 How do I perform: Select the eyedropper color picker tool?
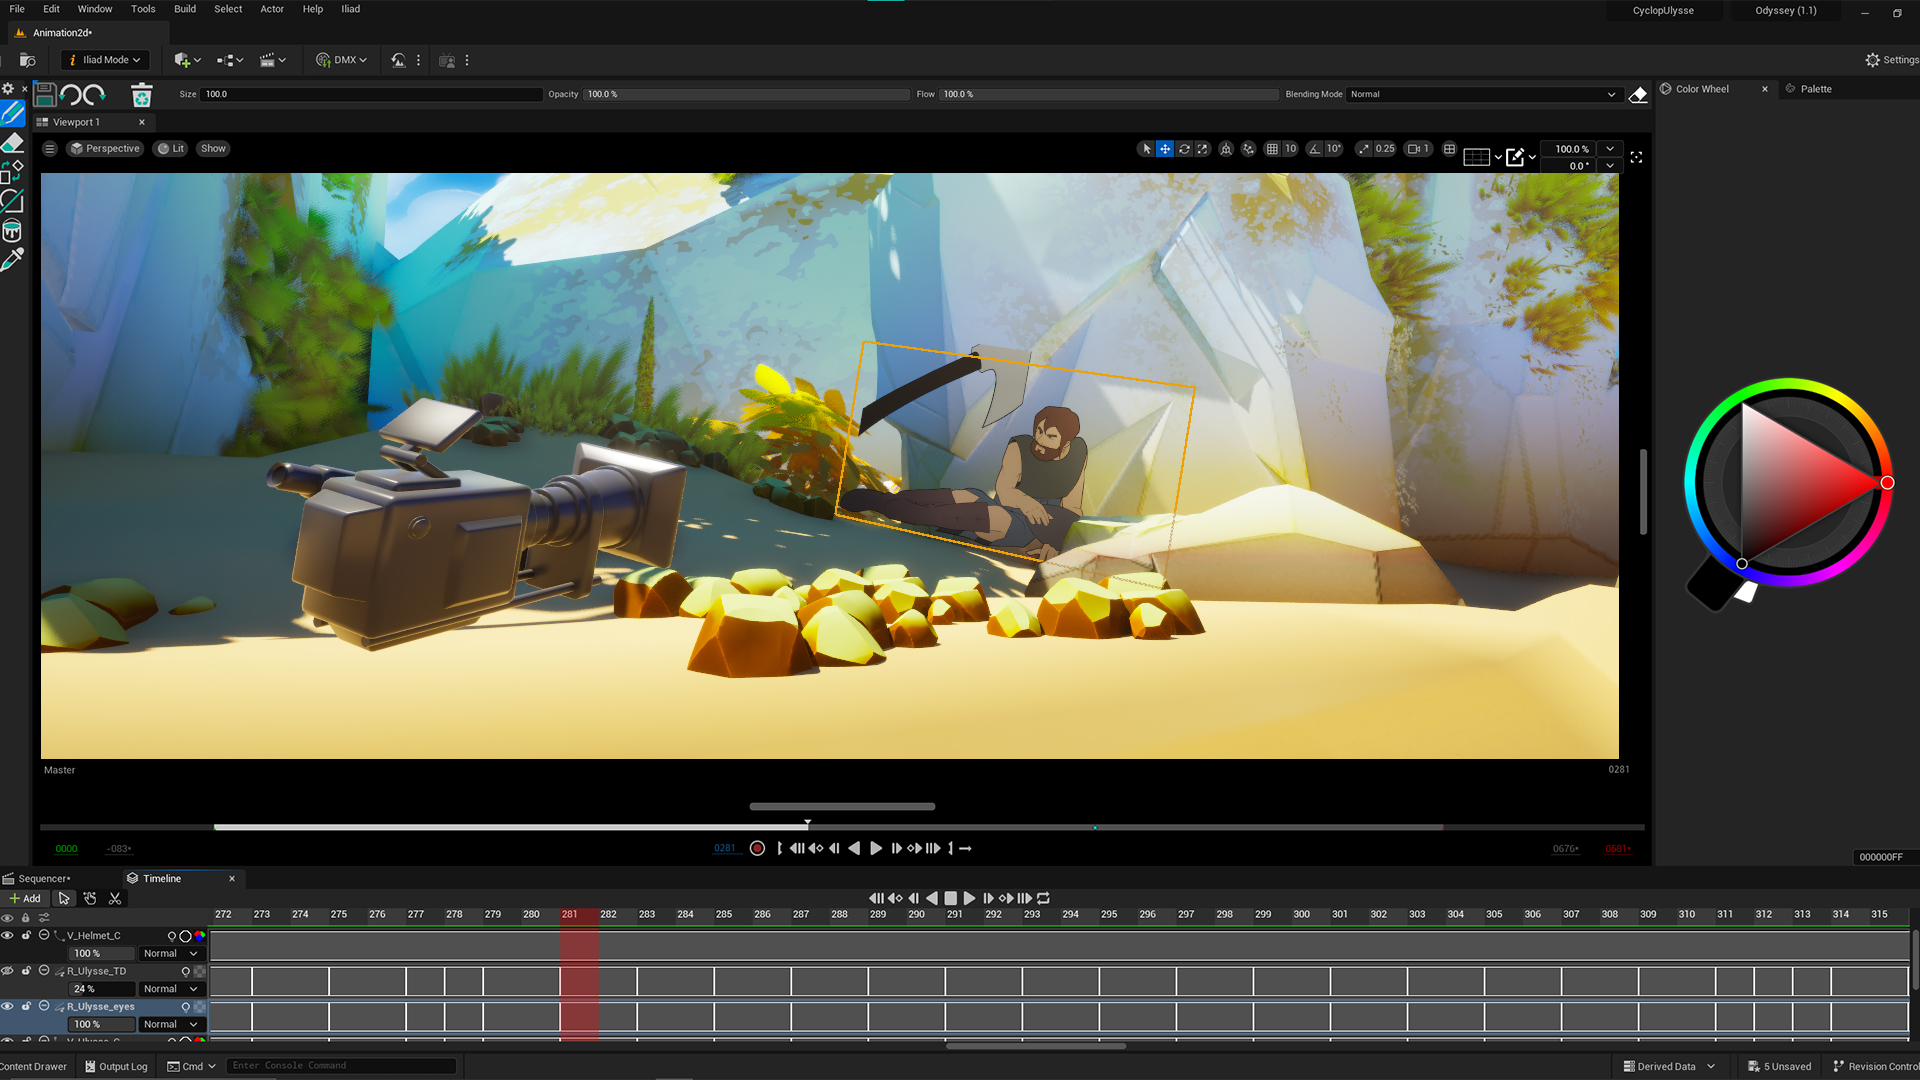[x=13, y=260]
